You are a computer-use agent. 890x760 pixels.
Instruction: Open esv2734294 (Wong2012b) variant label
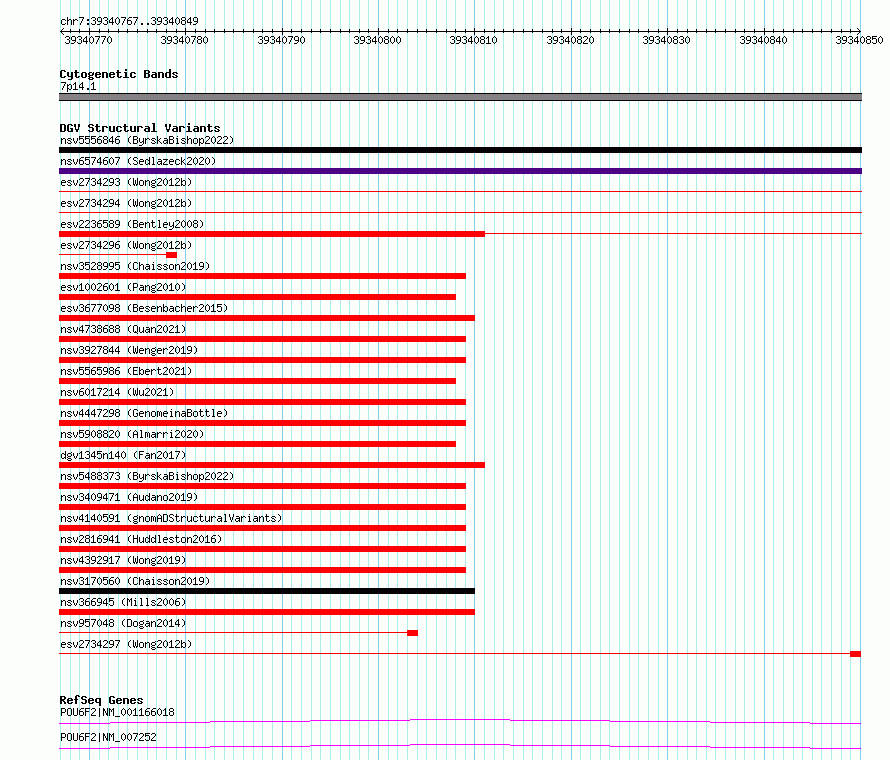coord(126,203)
